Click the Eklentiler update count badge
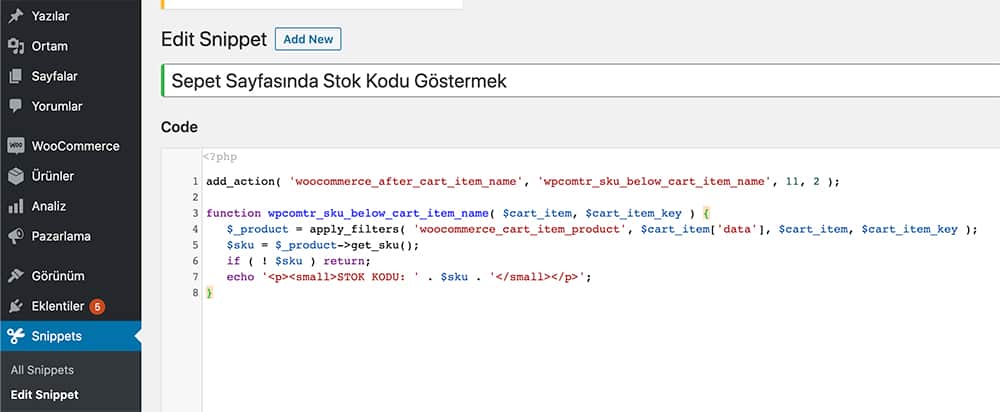Viewport: 1000px width, 412px height. tap(97, 307)
